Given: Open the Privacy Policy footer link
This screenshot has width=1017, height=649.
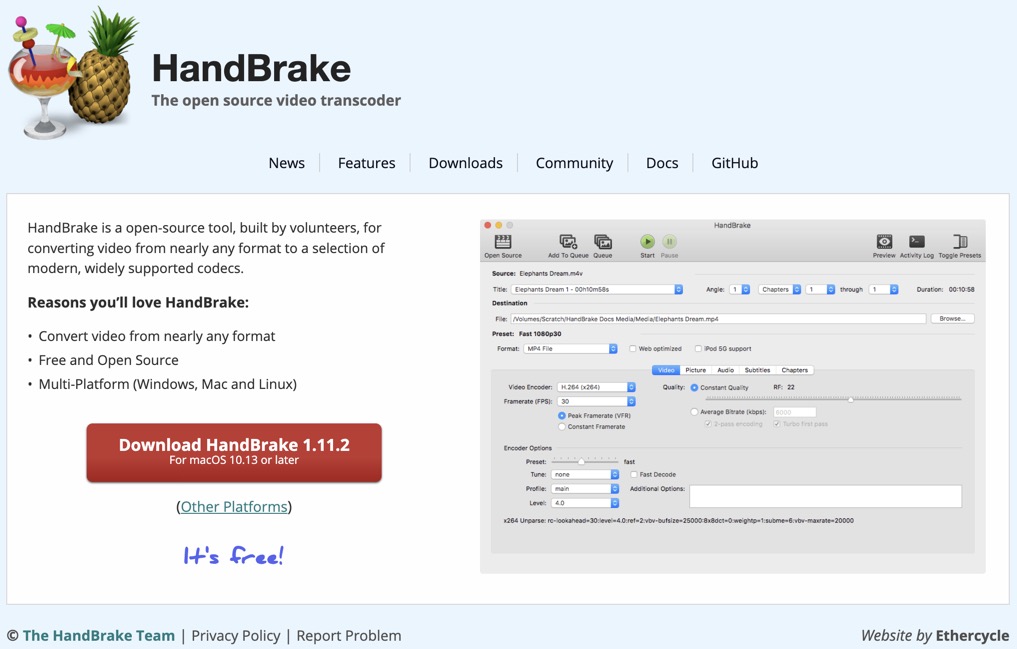Looking at the screenshot, I should (x=236, y=635).
